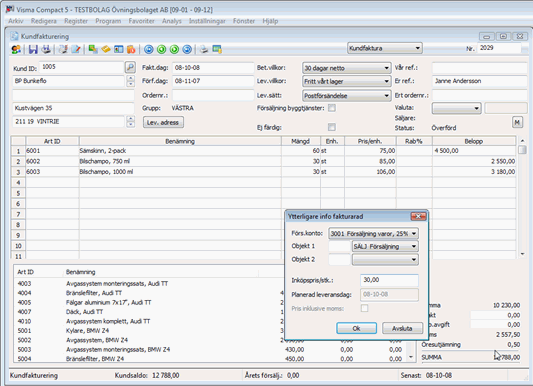The height and width of the screenshot is (386, 533).
Task: Click the Ok button in dialog
Action: pos(356,328)
